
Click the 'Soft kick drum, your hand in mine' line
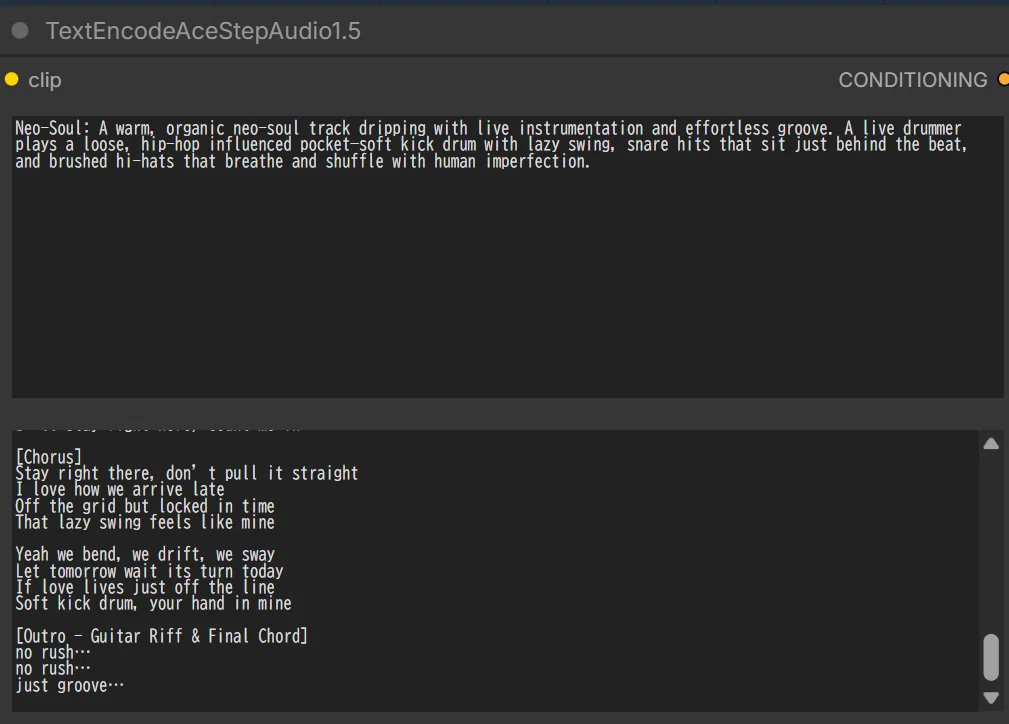153,603
